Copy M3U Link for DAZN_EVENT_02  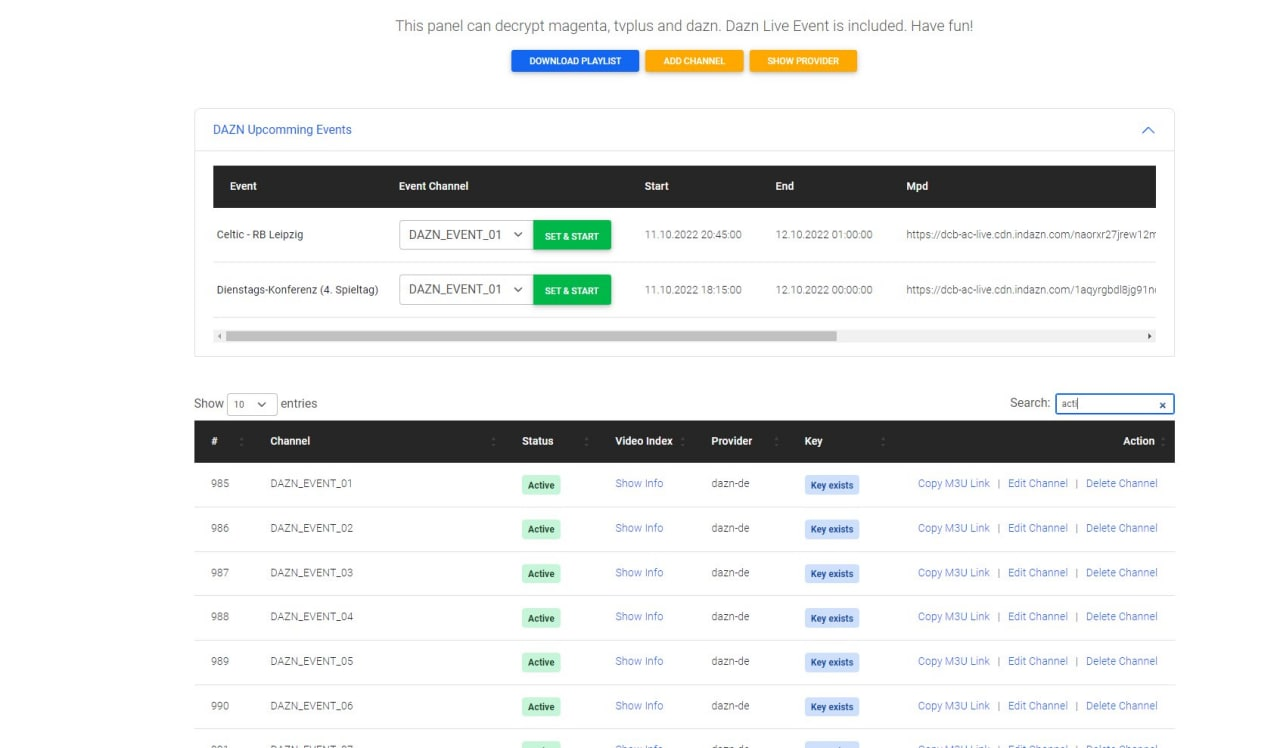coord(954,528)
